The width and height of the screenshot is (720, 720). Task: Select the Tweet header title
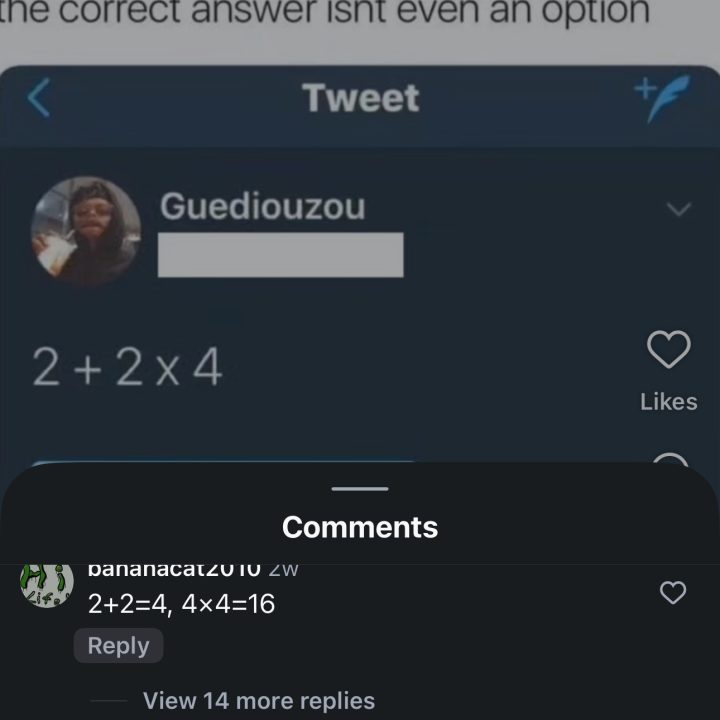[361, 98]
